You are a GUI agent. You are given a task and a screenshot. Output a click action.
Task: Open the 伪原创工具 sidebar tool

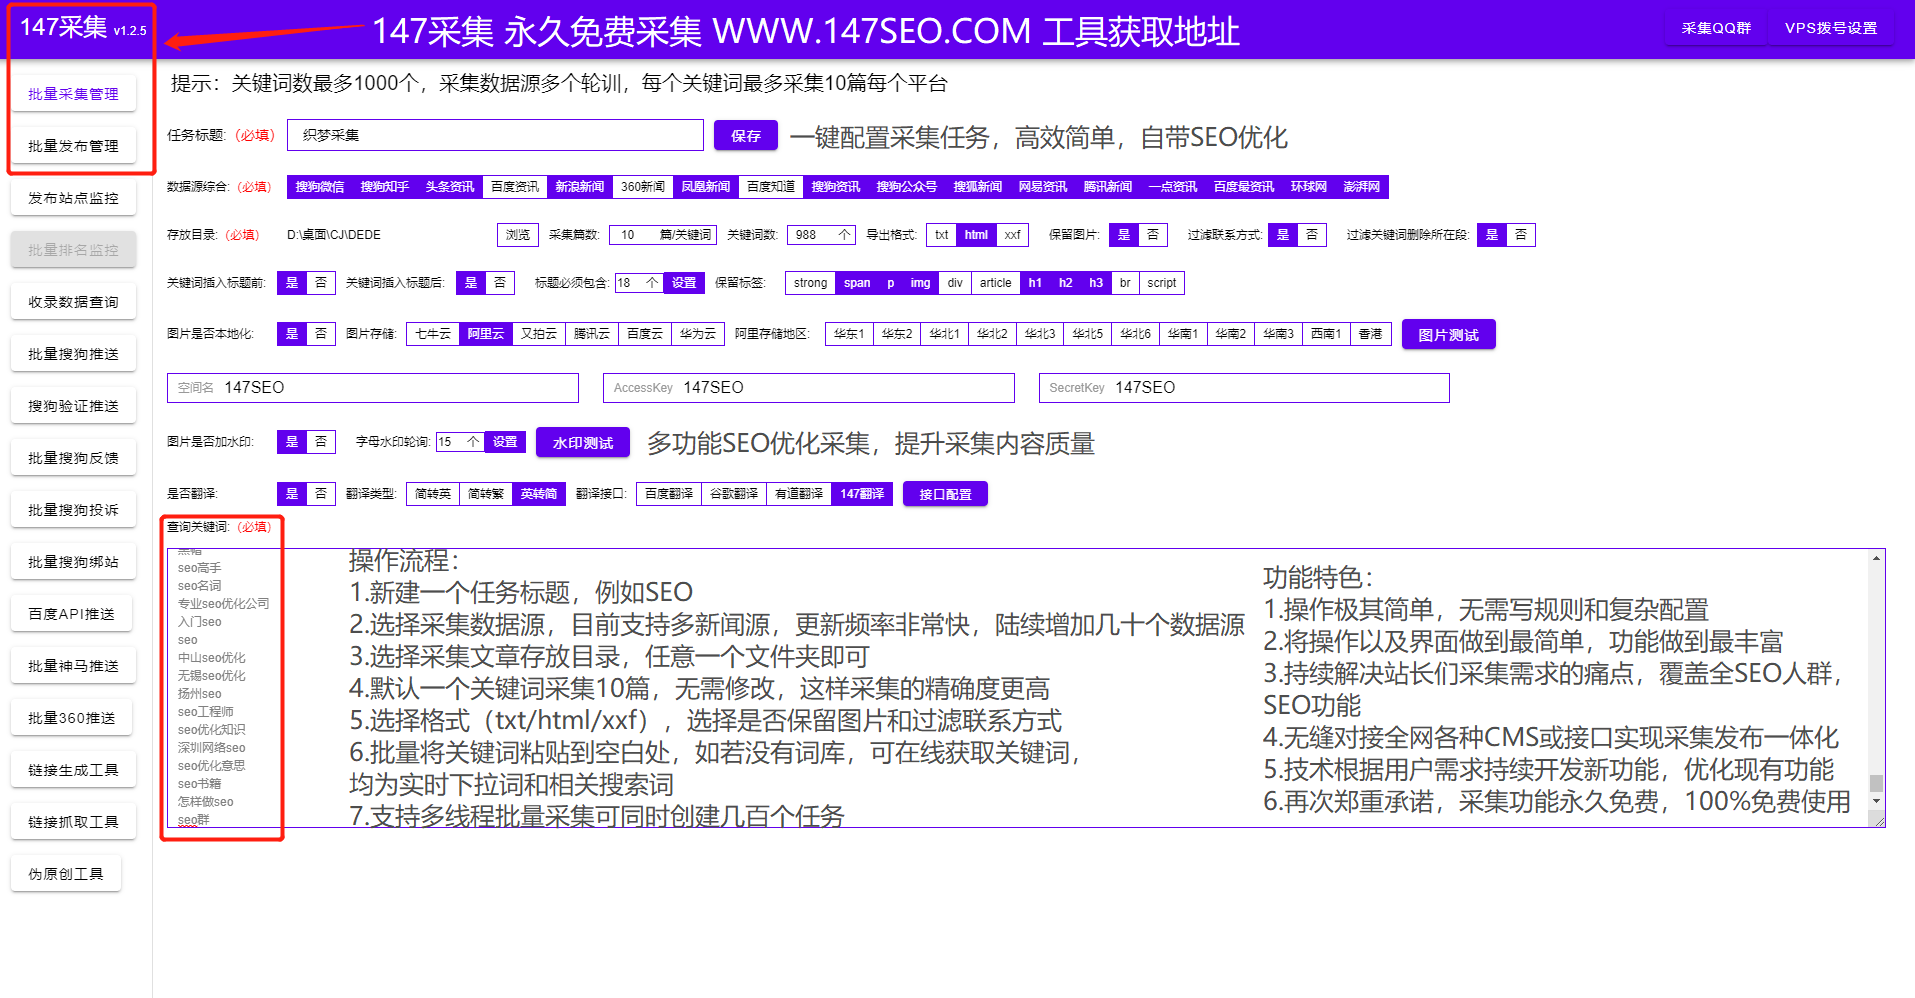click(66, 873)
